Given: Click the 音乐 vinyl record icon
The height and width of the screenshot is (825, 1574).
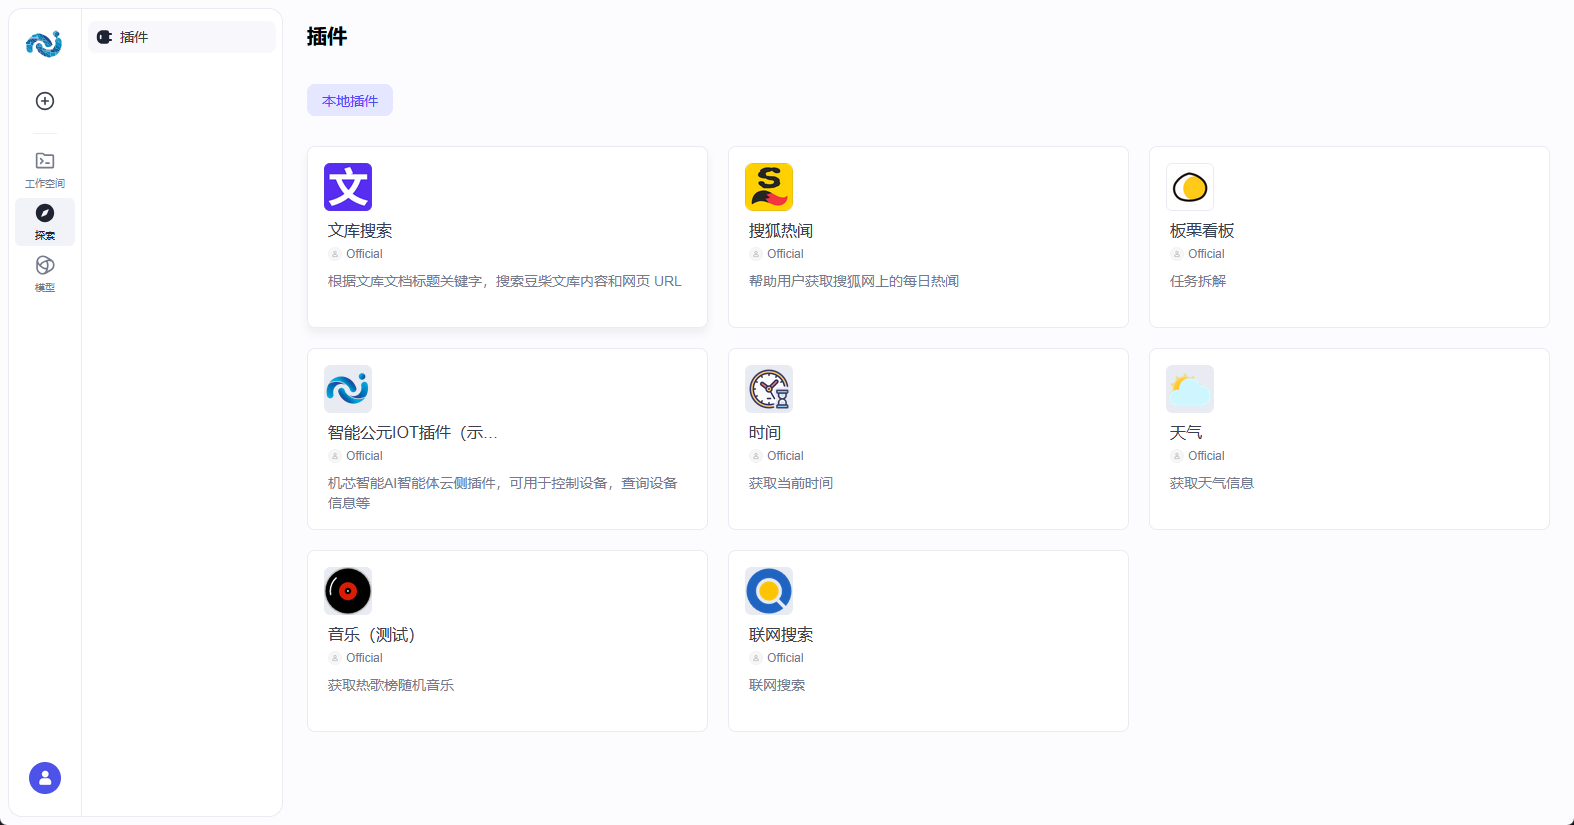Looking at the screenshot, I should [x=348, y=591].
